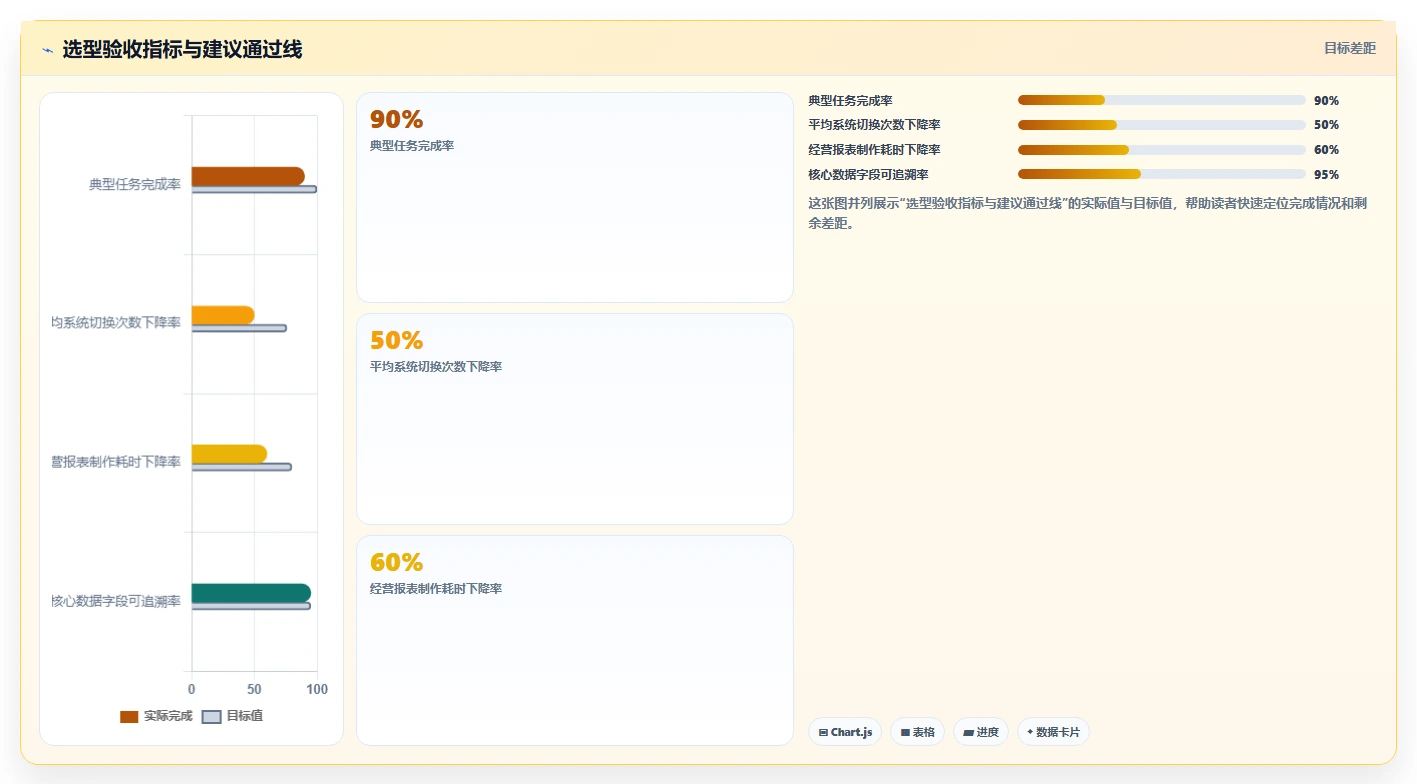
Task: Click the 50% value next to the progress bar
Action: (1326, 125)
